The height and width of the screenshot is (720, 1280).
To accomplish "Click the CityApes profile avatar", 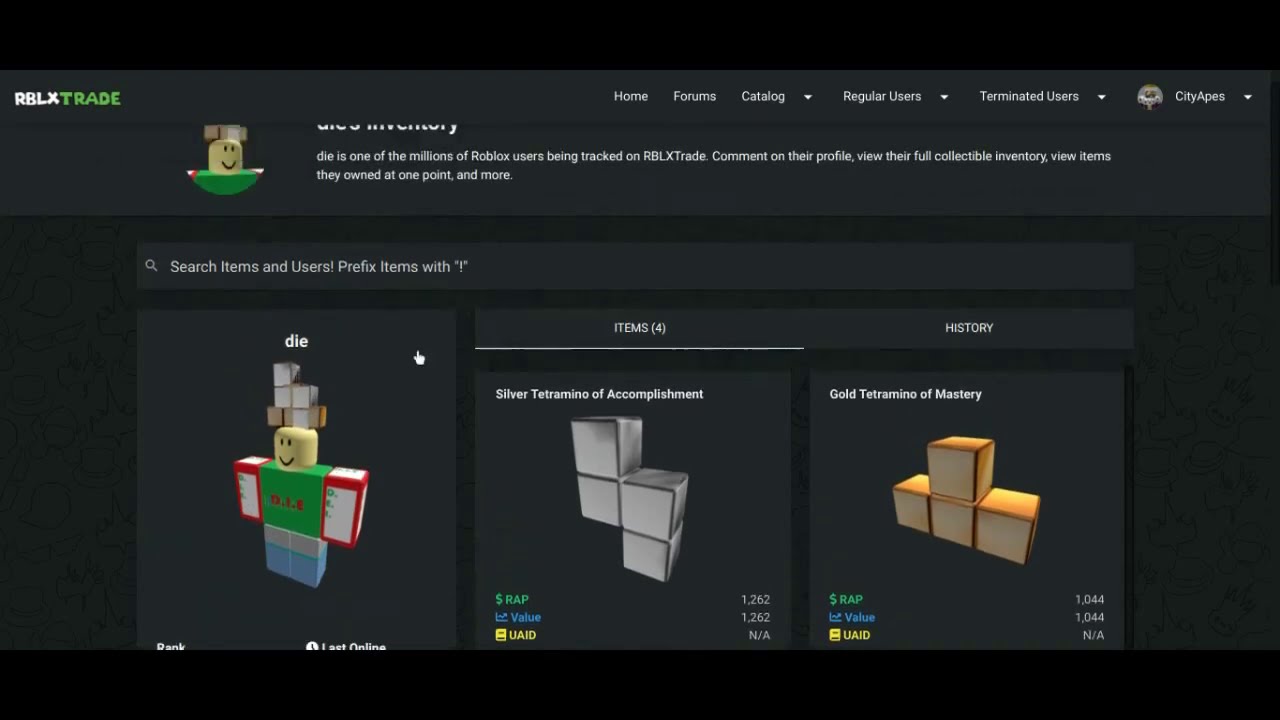I will [x=1150, y=97].
